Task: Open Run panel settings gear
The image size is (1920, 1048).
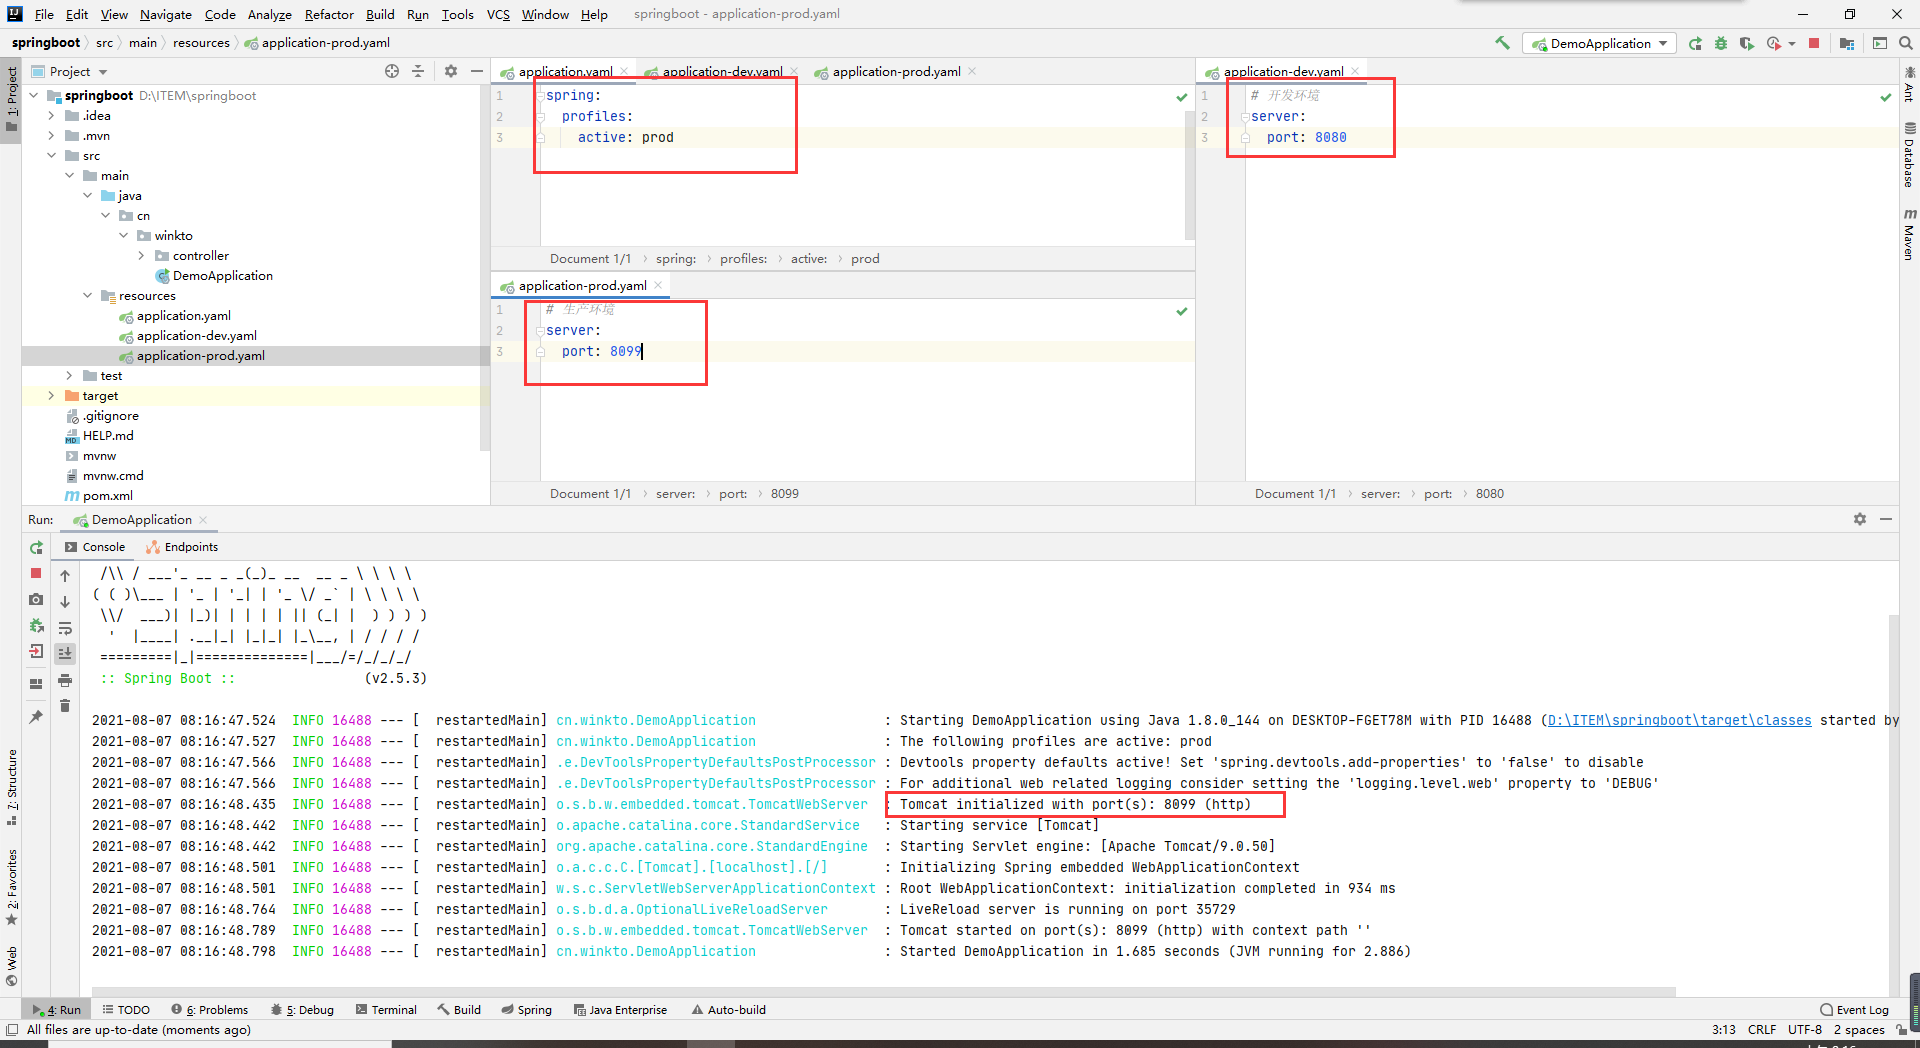Action: pyautogui.click(x=1860, y=519)
